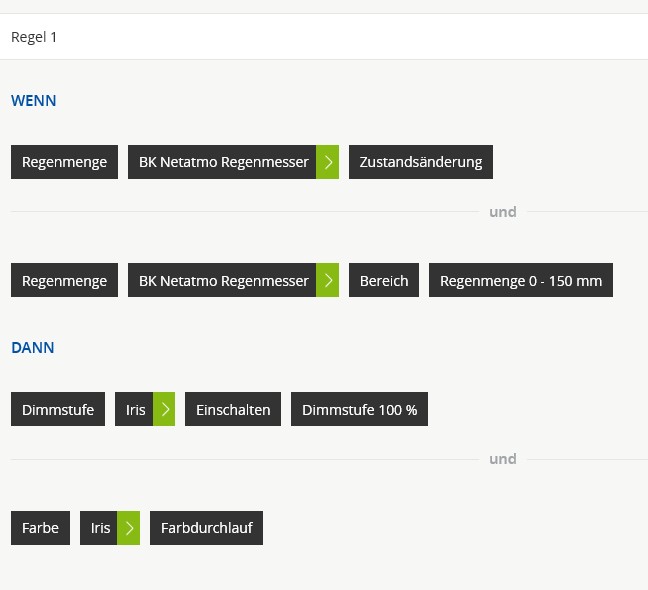Click the Regel 1 rule header
Screen dimensions: 648x590
34,37
